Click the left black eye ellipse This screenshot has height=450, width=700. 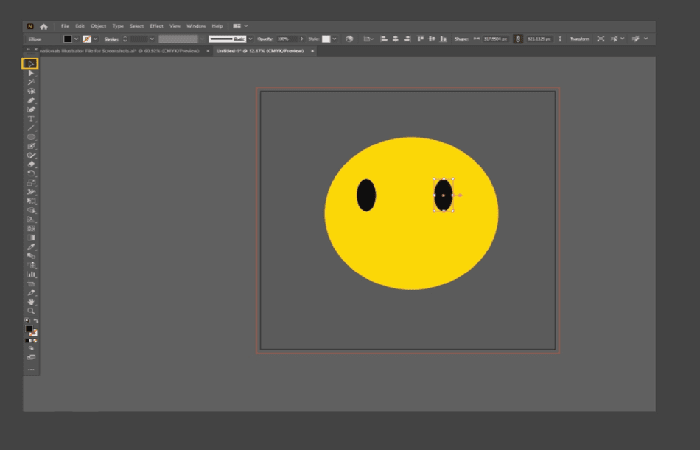click(x=367, y=195)
